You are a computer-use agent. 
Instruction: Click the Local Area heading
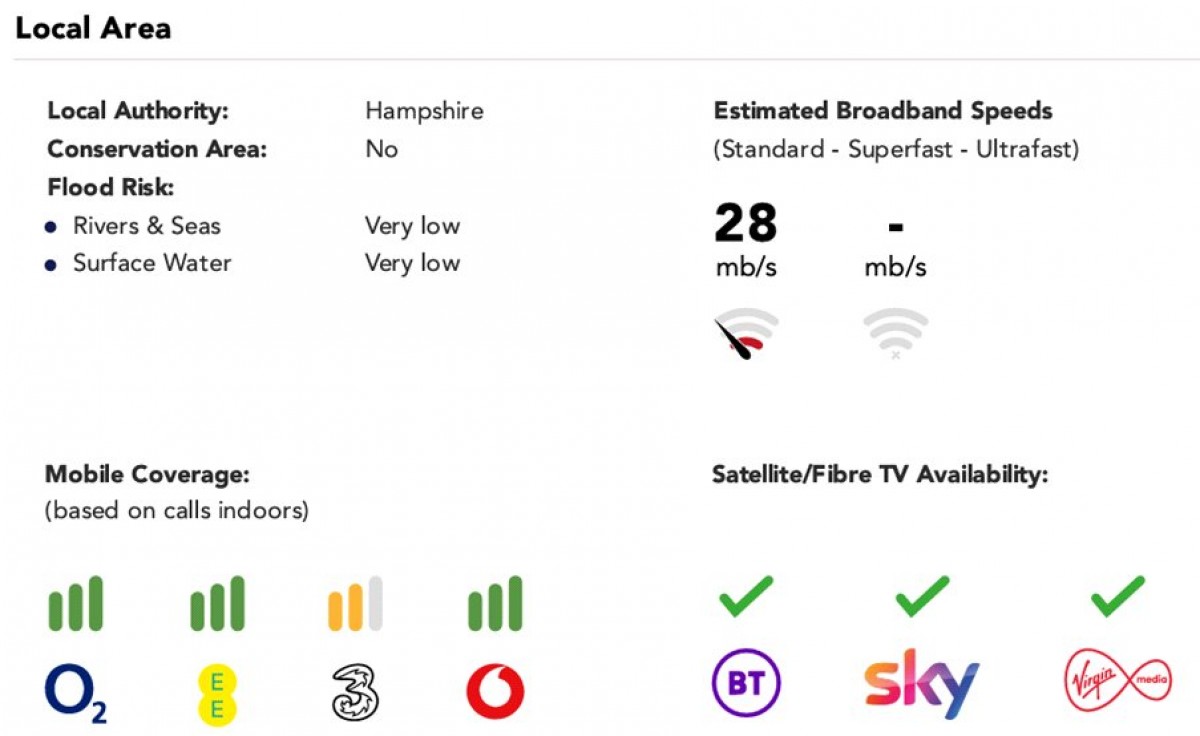point(93,28)
